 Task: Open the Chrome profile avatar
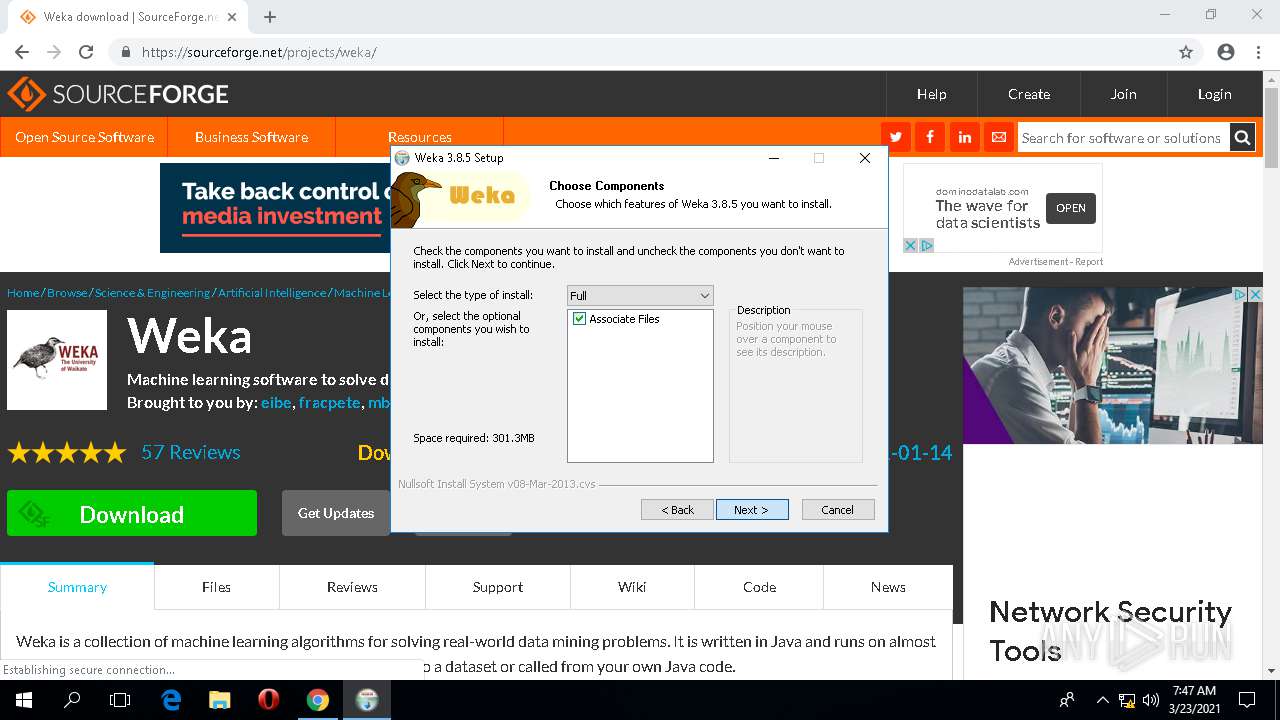[x=1226, y=52]
